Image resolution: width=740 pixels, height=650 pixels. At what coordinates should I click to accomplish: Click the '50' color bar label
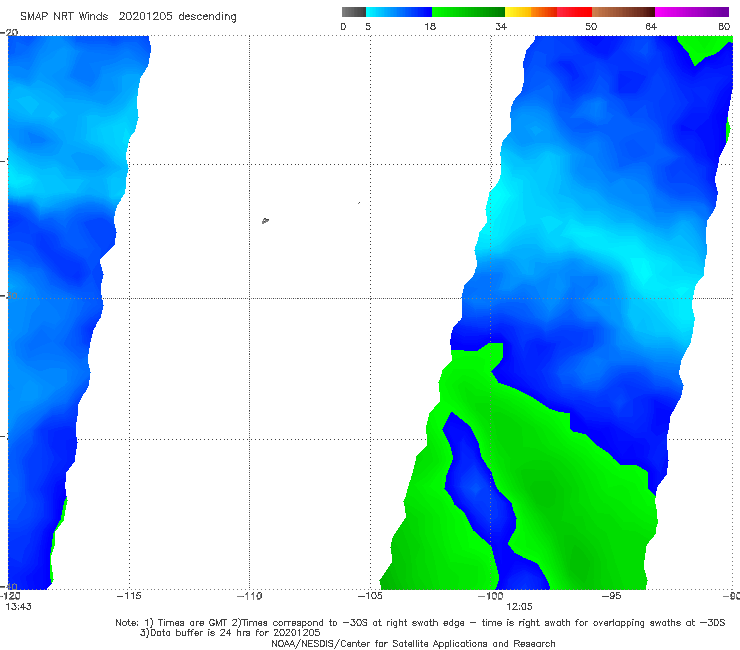click(x=591, y=27)
